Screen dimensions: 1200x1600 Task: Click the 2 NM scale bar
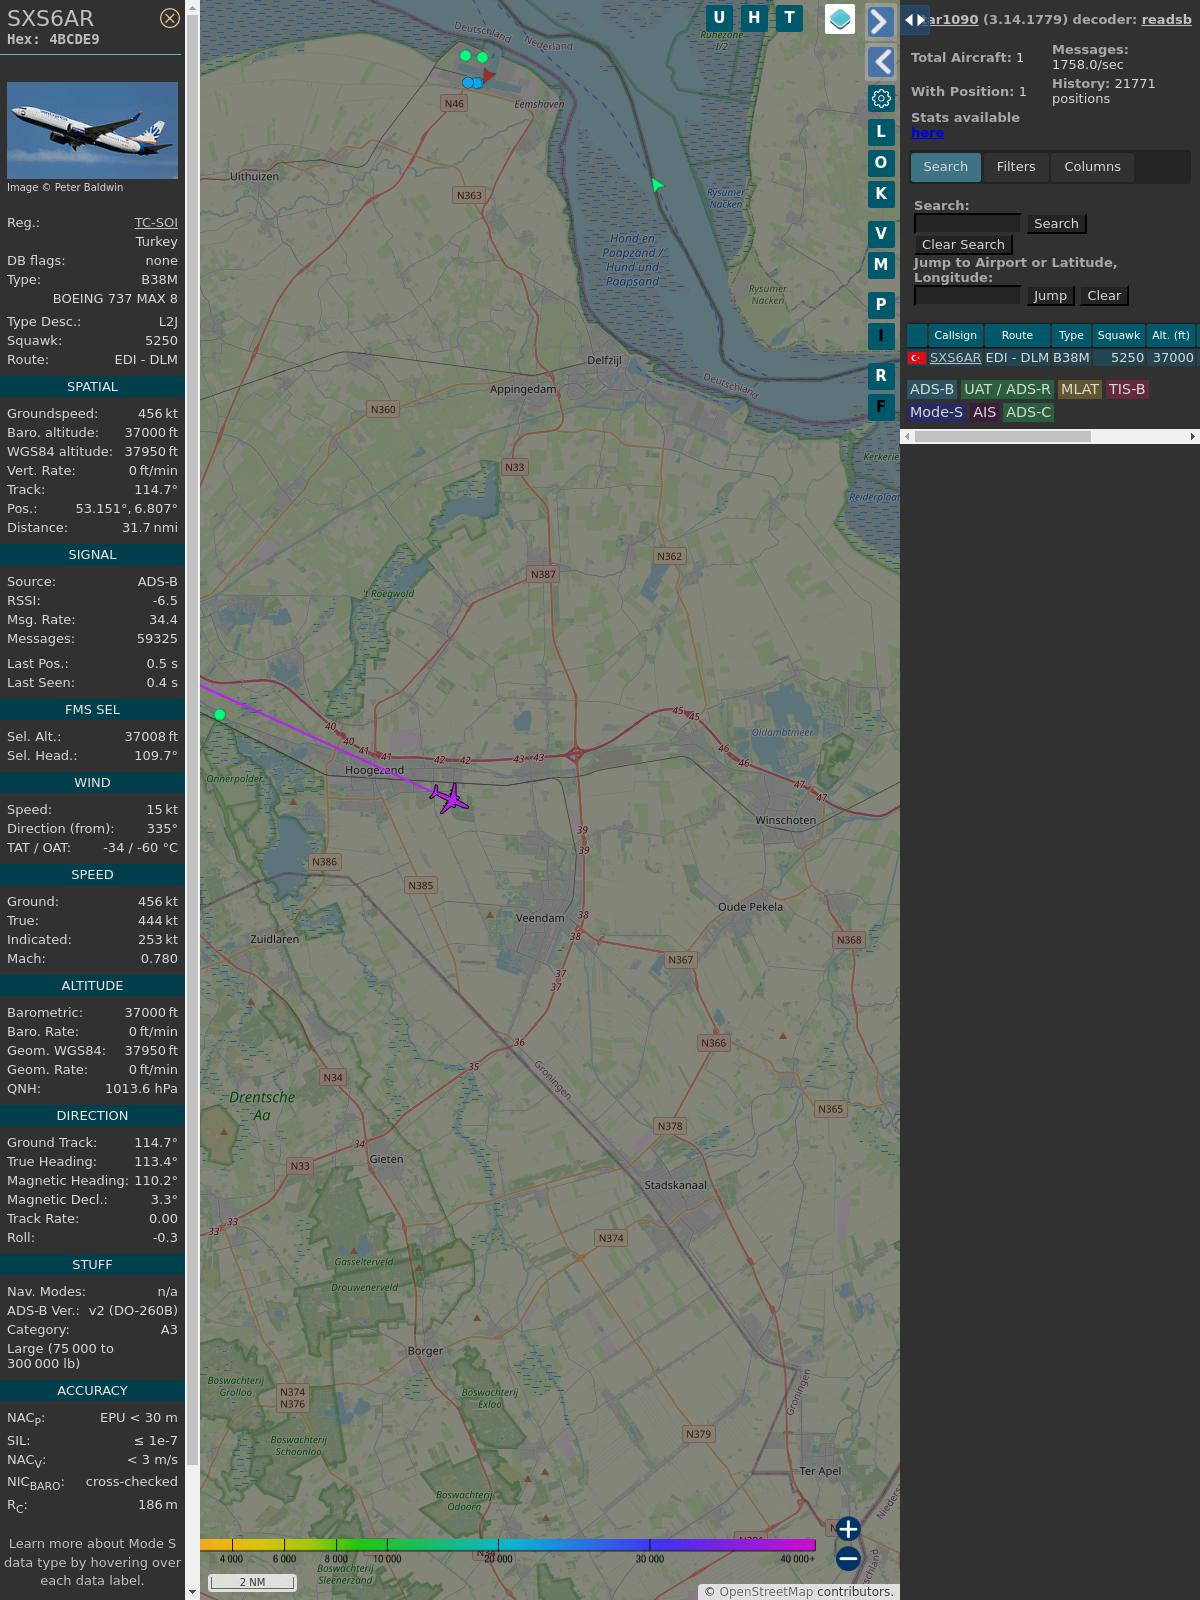click(x=252, y=1582)
